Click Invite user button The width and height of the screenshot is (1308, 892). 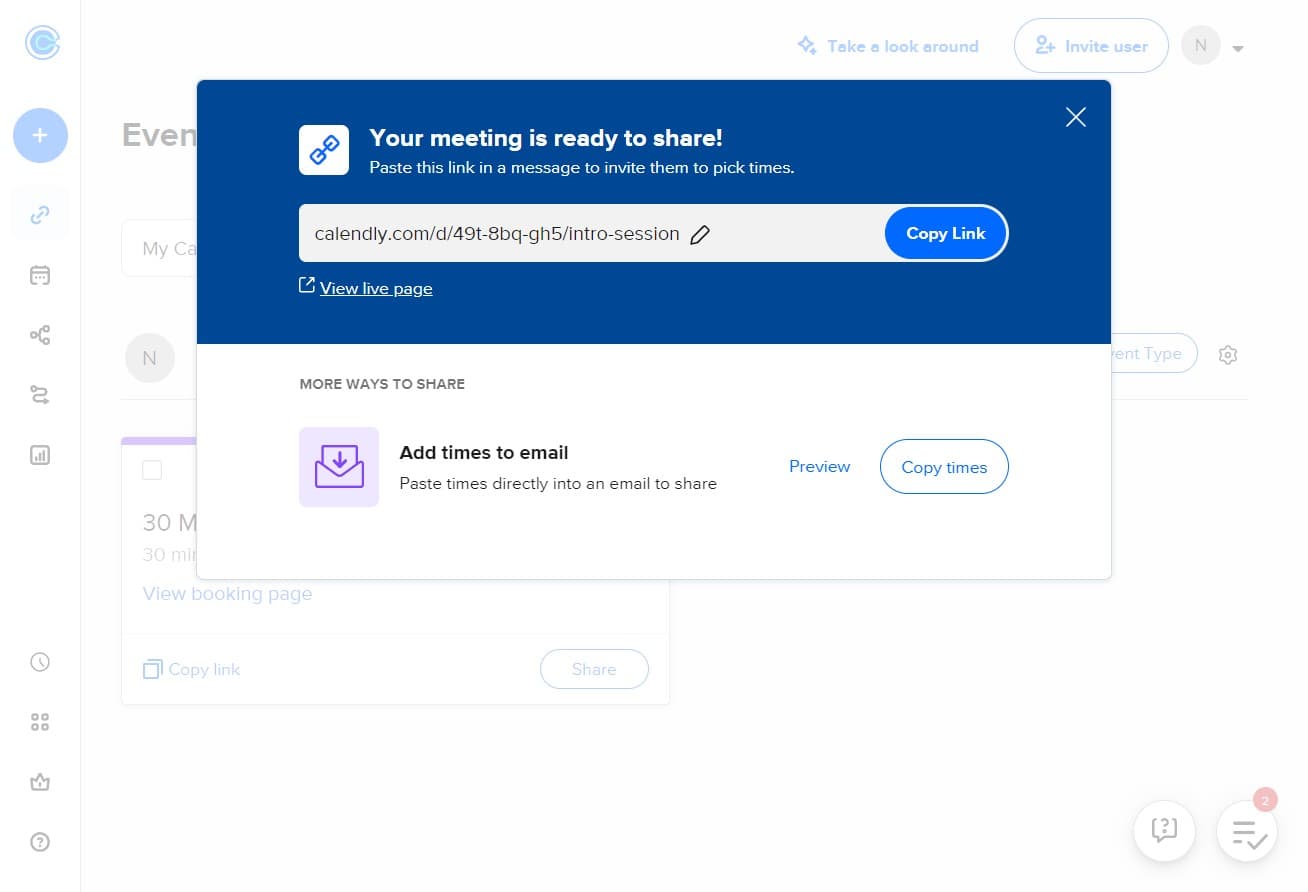1090,46
